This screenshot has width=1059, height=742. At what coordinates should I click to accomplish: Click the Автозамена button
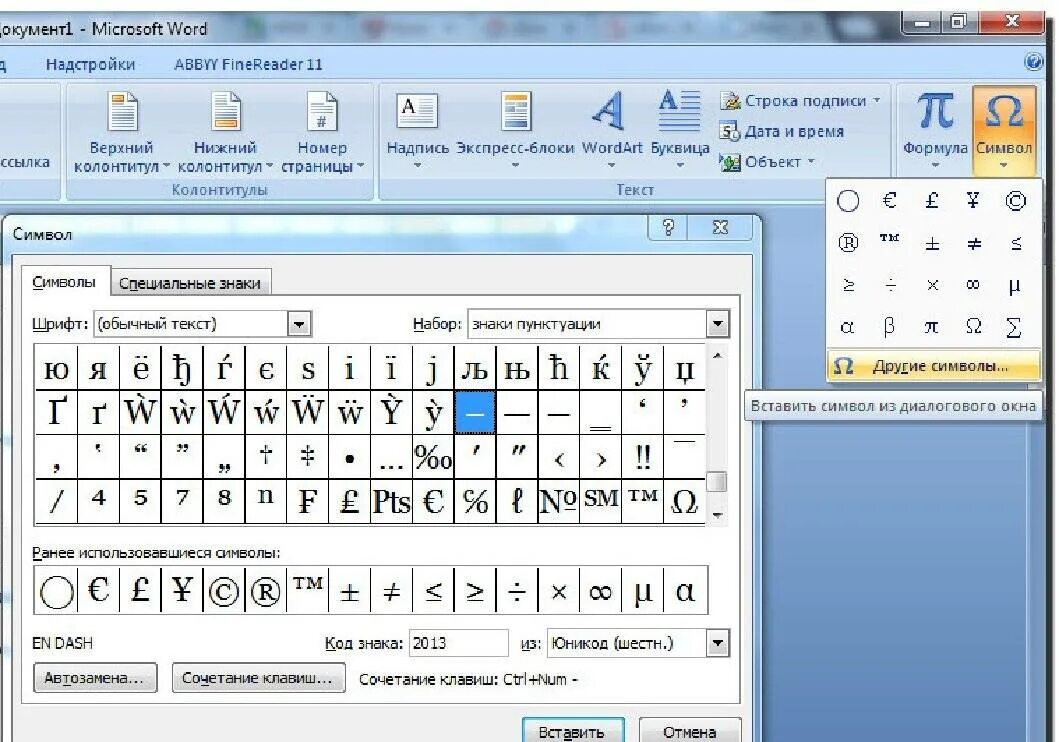(95, 678)
